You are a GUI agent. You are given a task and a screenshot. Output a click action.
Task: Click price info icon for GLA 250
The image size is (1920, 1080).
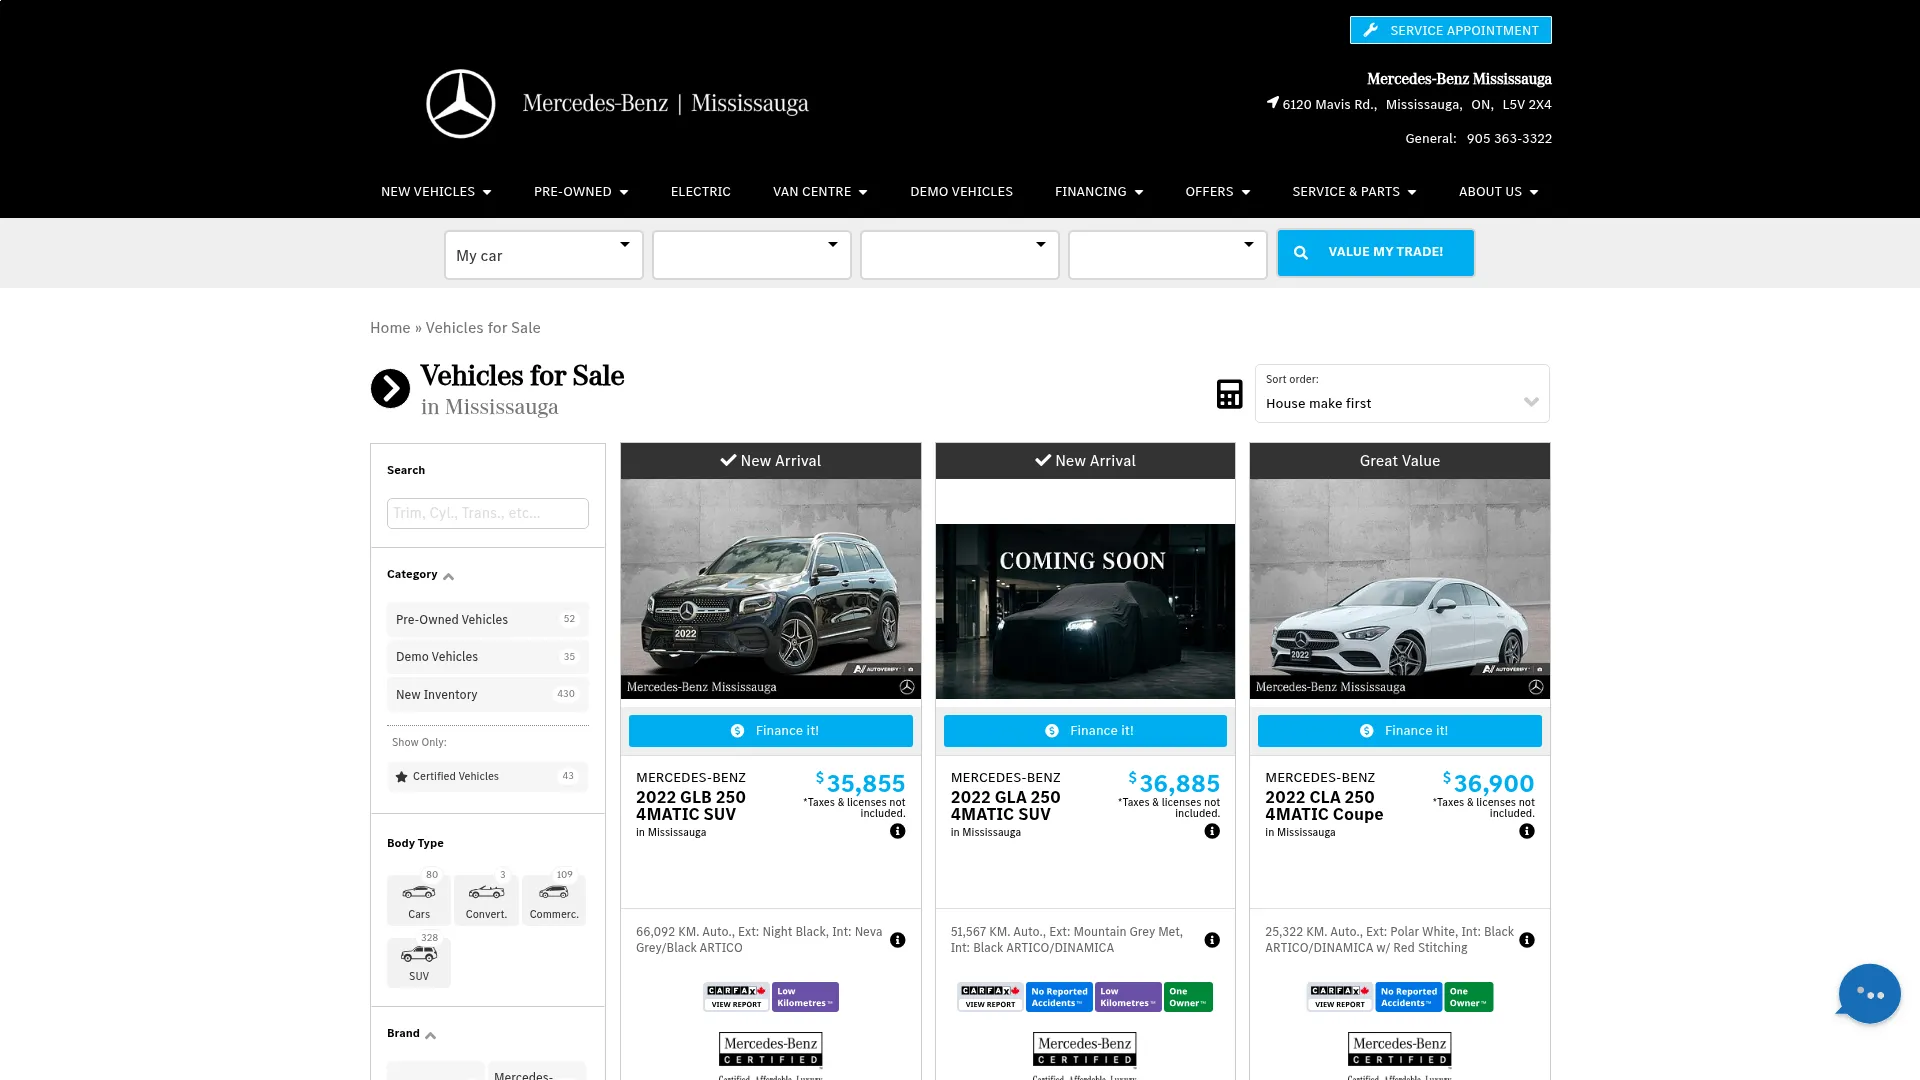coord(1212,831)
